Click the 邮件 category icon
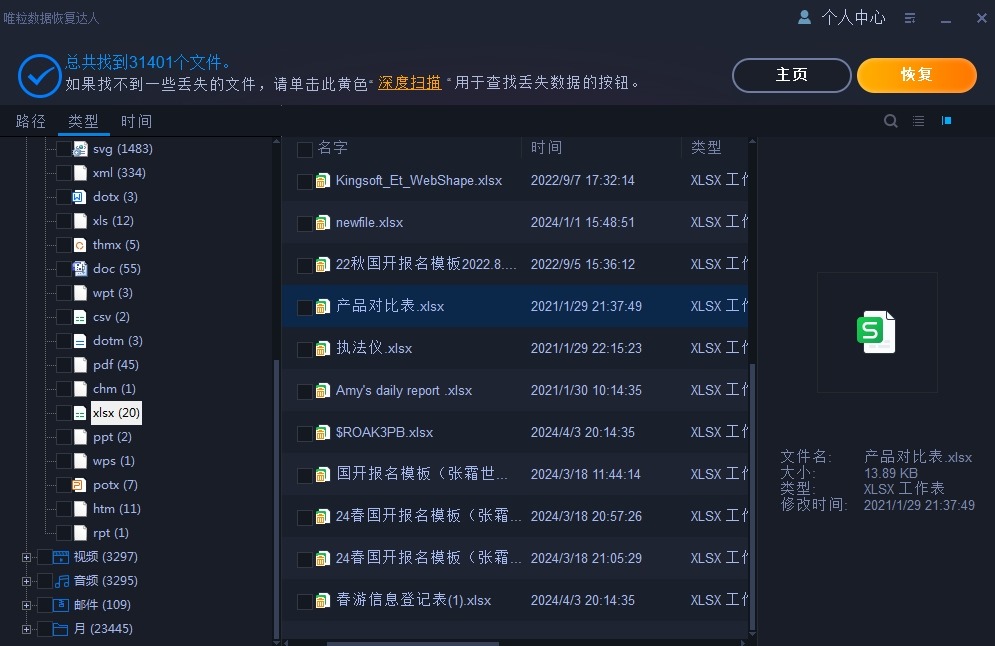 pyautogui.click(x=61, y=605)
